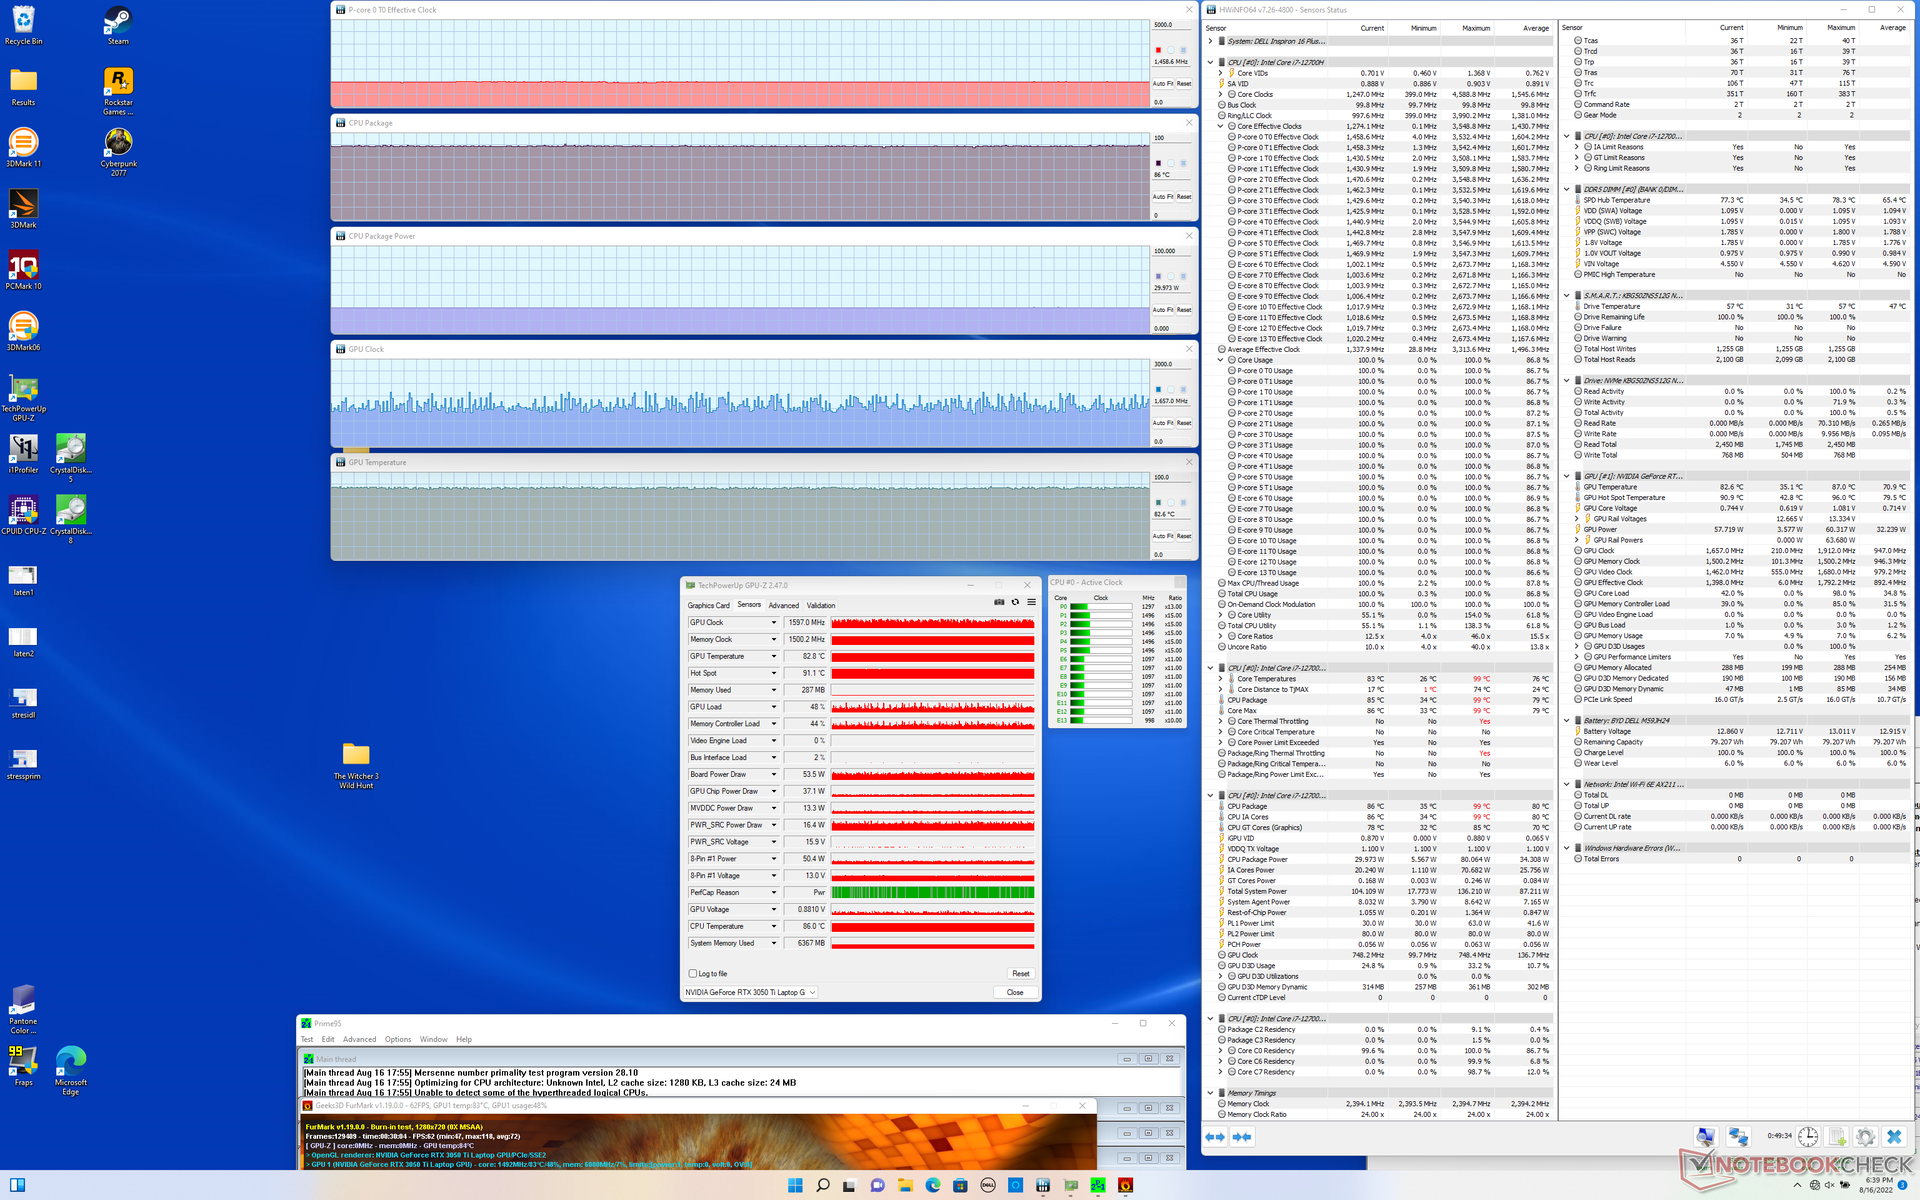This screenshot has width=1920, height=1200.
Task: Click HWiNFO expand columns arrows icon
Action: pos(1215,1137)
